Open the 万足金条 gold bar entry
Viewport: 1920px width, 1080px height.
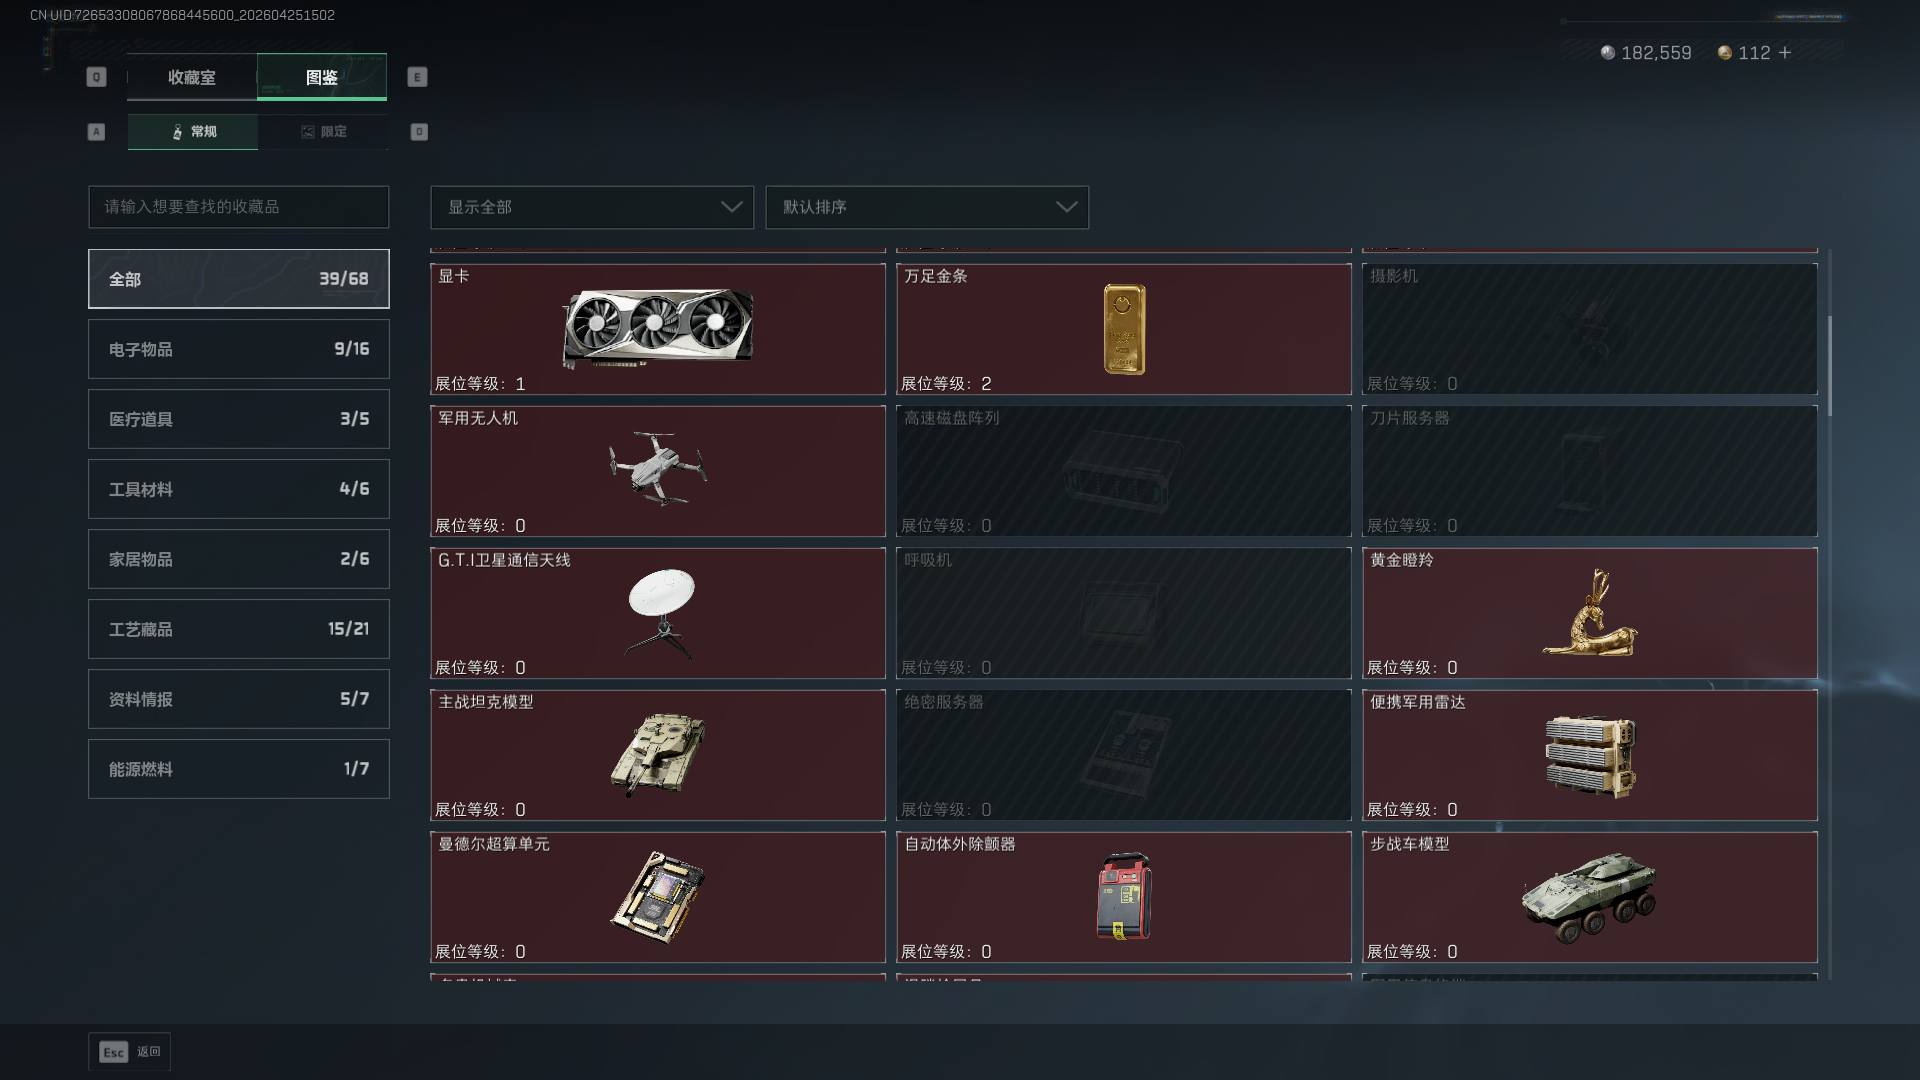click(x=1124, y=329)
